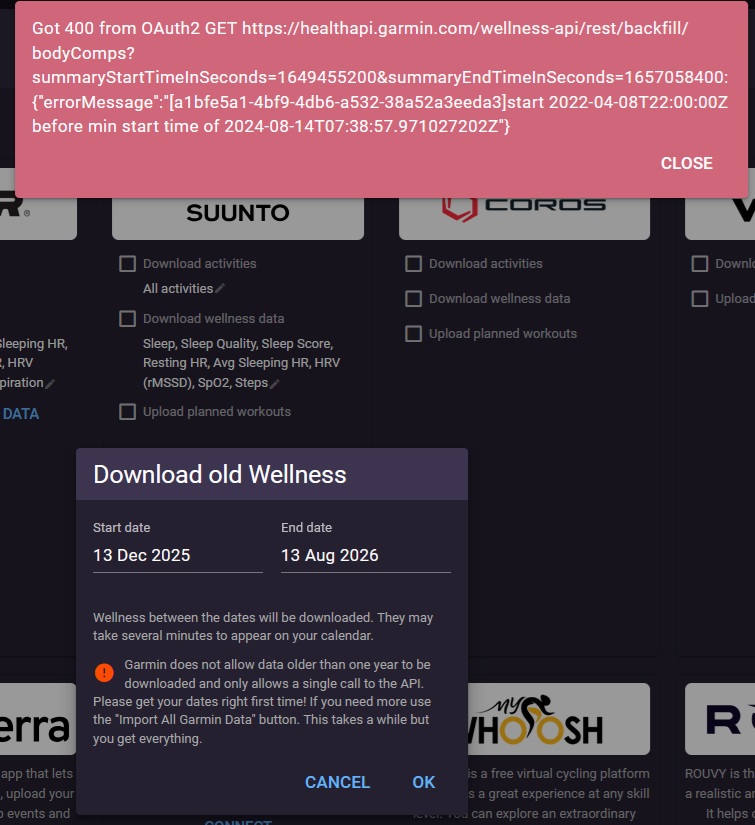Pick End date 13 Aug 2026

coord(366,556)
